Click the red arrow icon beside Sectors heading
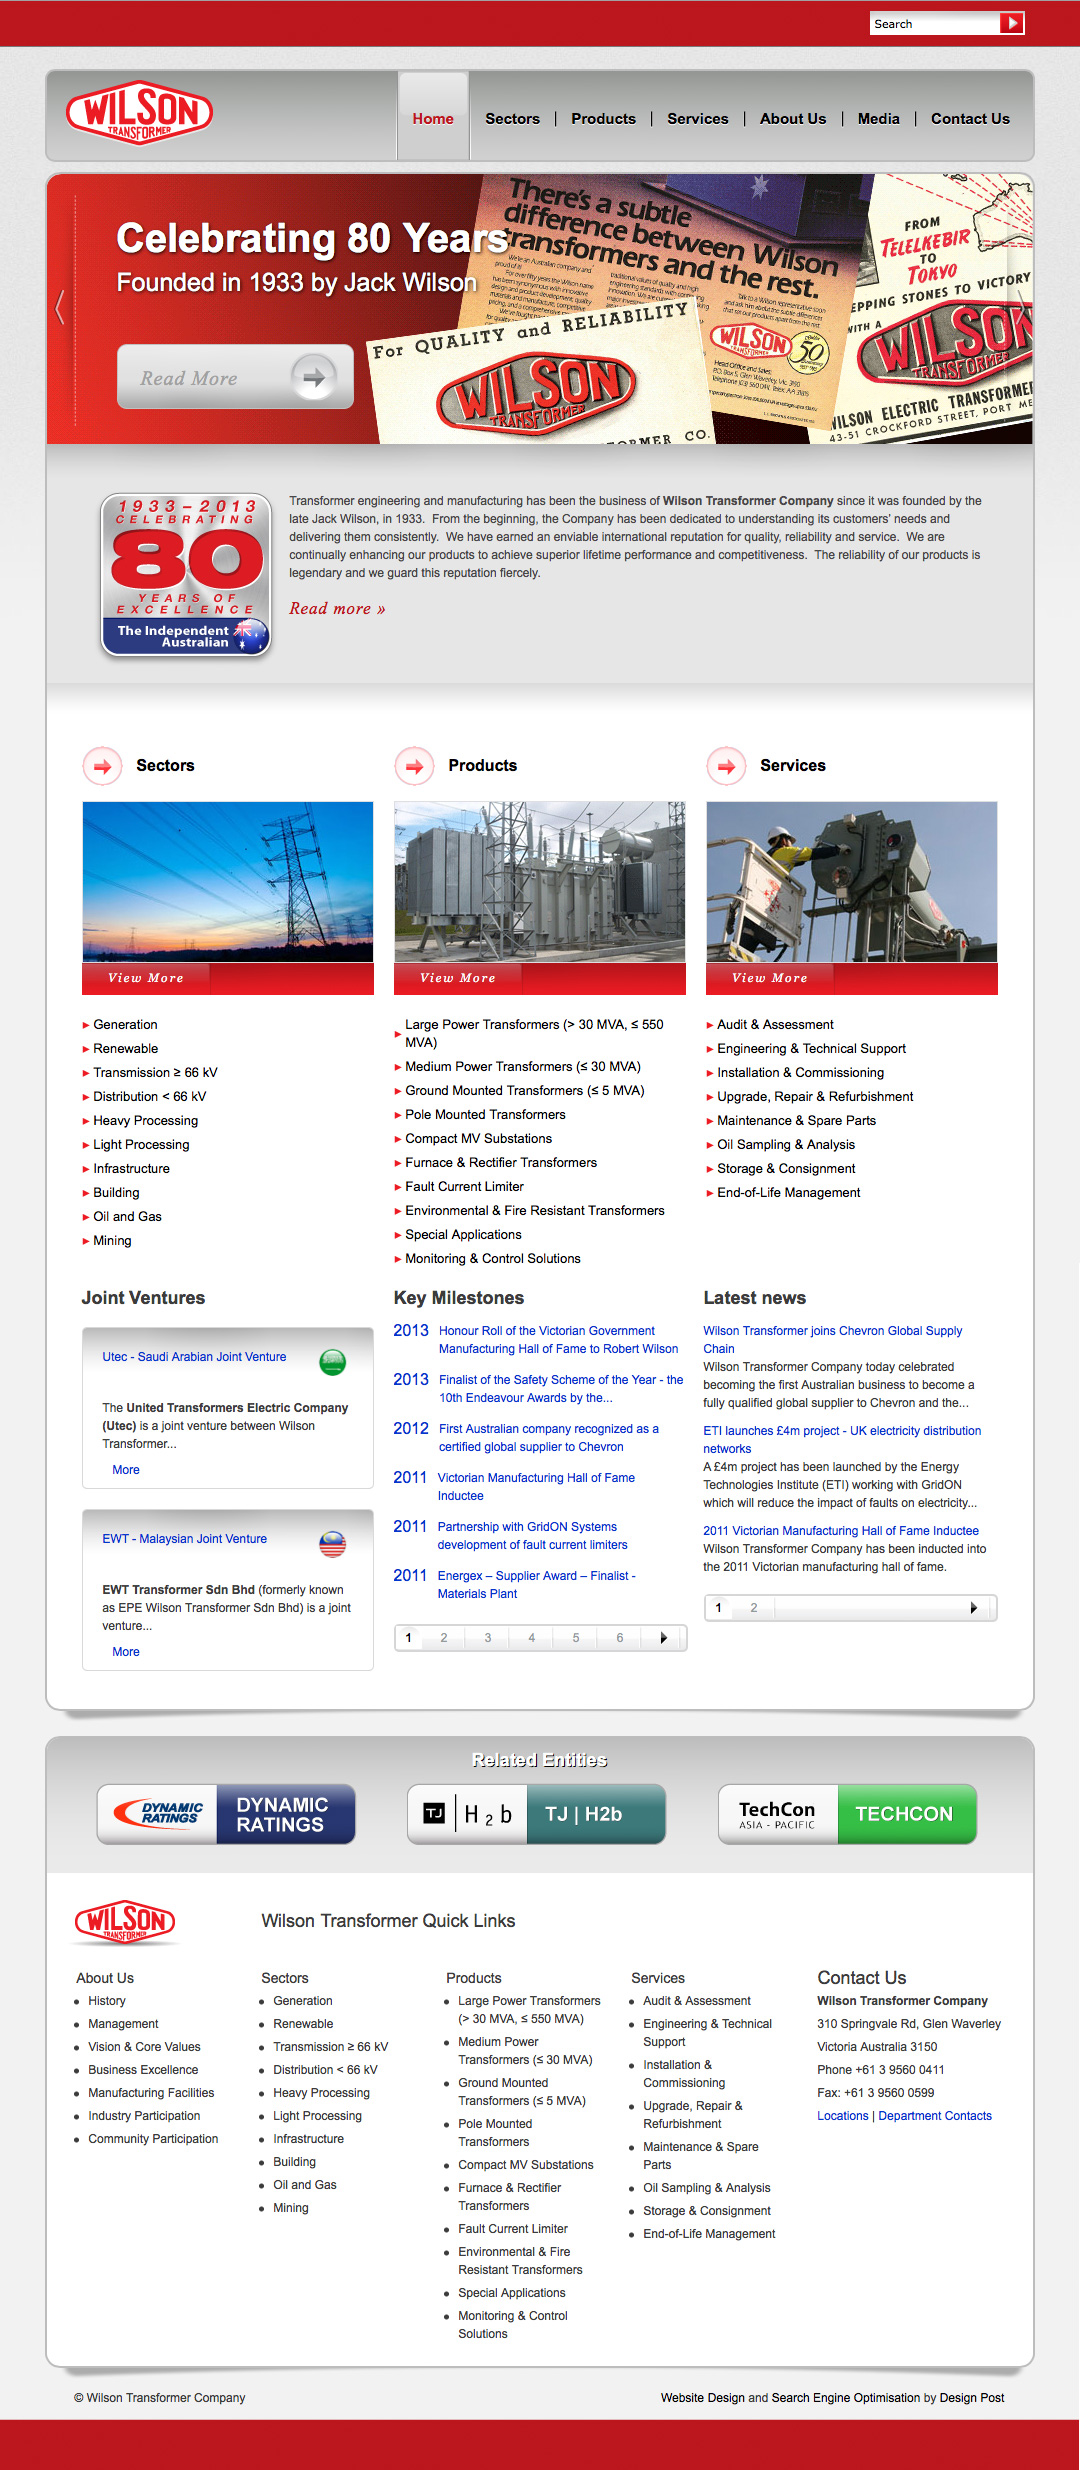The height and width of the screenshot is (2470, 1080). (x=102, y=766)
